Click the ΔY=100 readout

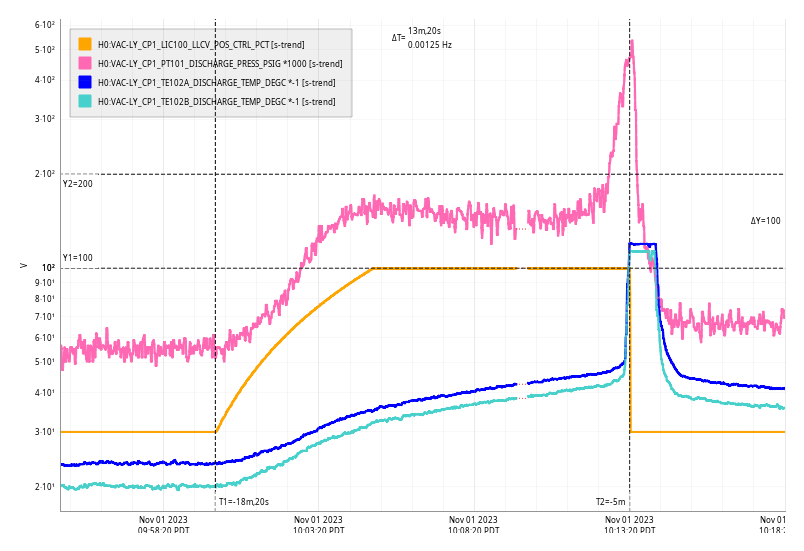tap(765, 221)
